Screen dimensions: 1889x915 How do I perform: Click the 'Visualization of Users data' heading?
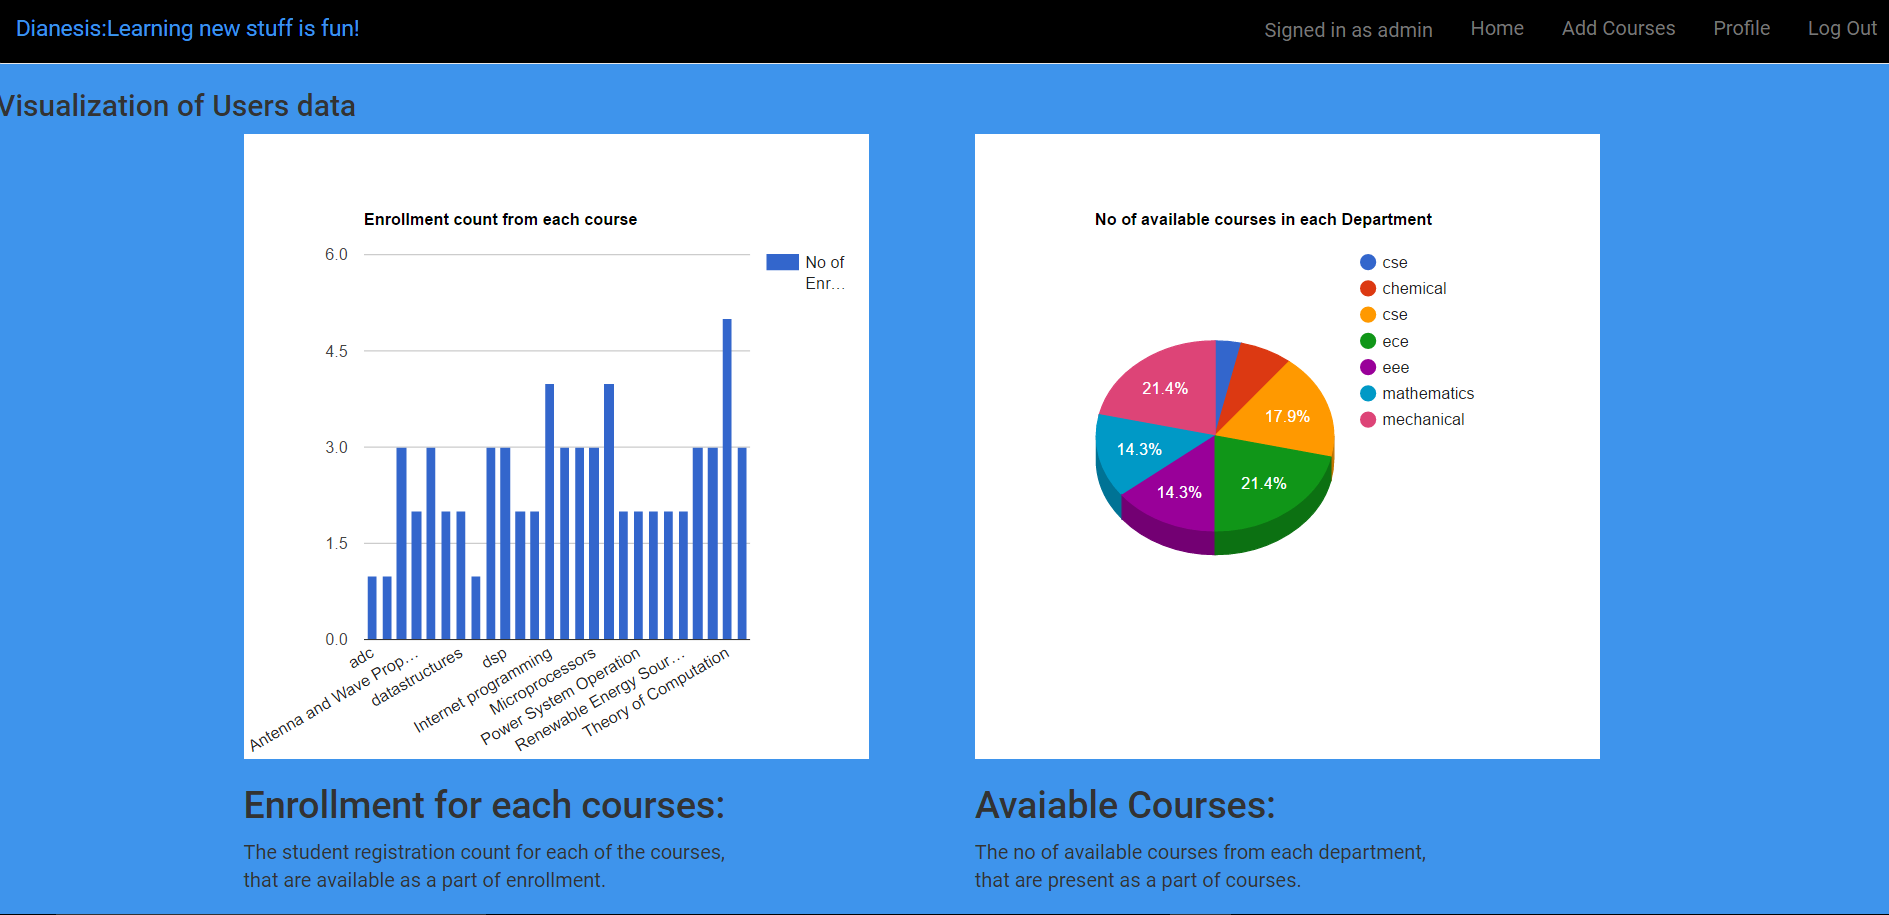tap(177, 106)
